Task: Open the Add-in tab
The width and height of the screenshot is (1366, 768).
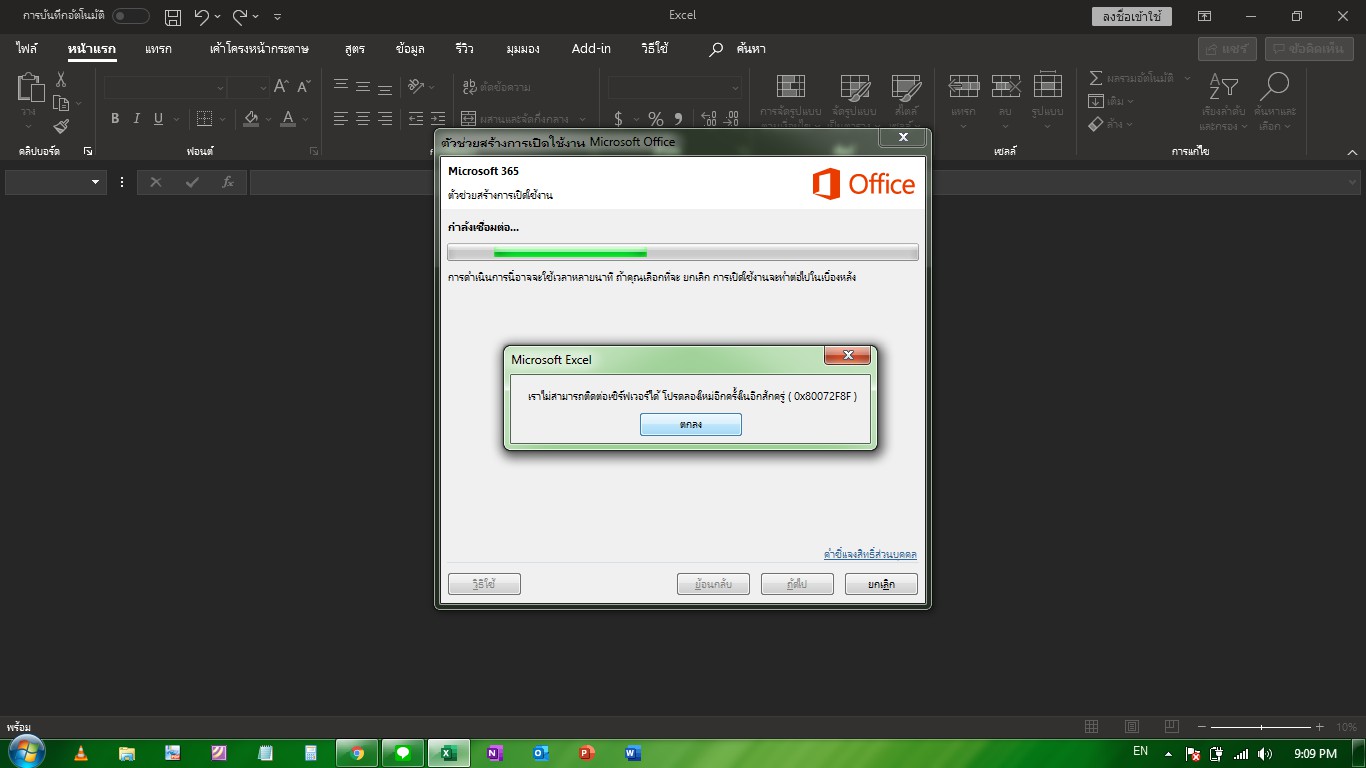Action: coord(591,49)
